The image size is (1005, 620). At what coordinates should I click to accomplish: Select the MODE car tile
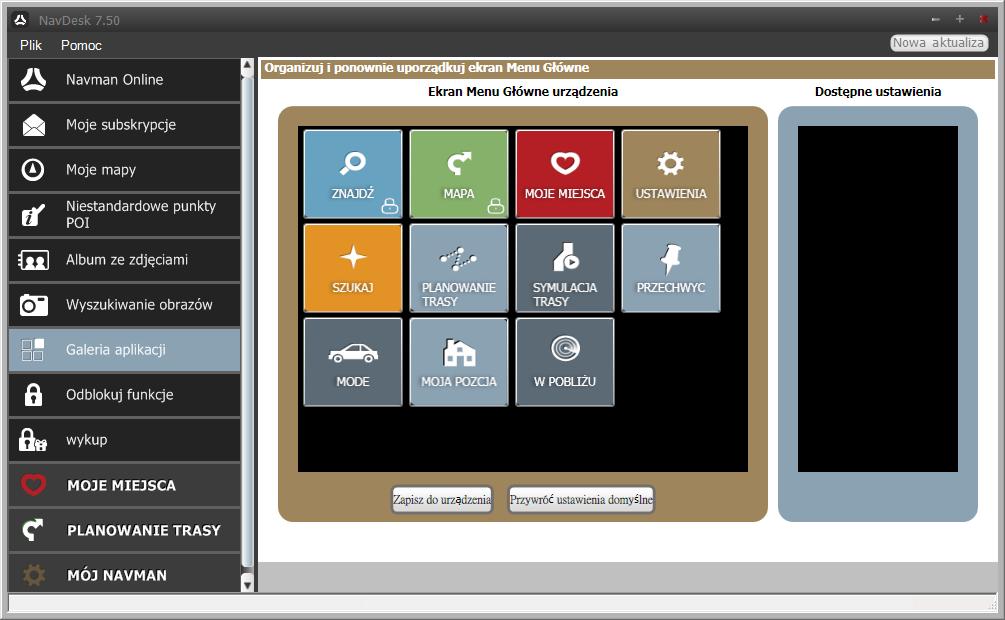pyautogui.click(x=353, y=362)
